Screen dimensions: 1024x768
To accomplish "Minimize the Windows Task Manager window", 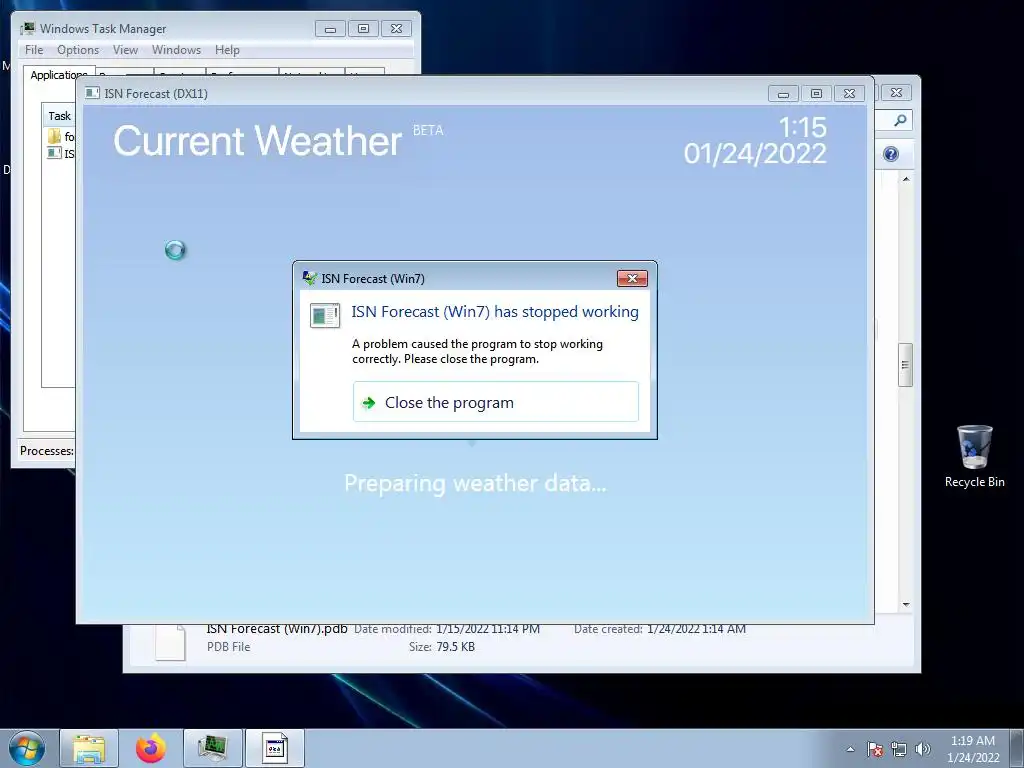I will (330, 29).
